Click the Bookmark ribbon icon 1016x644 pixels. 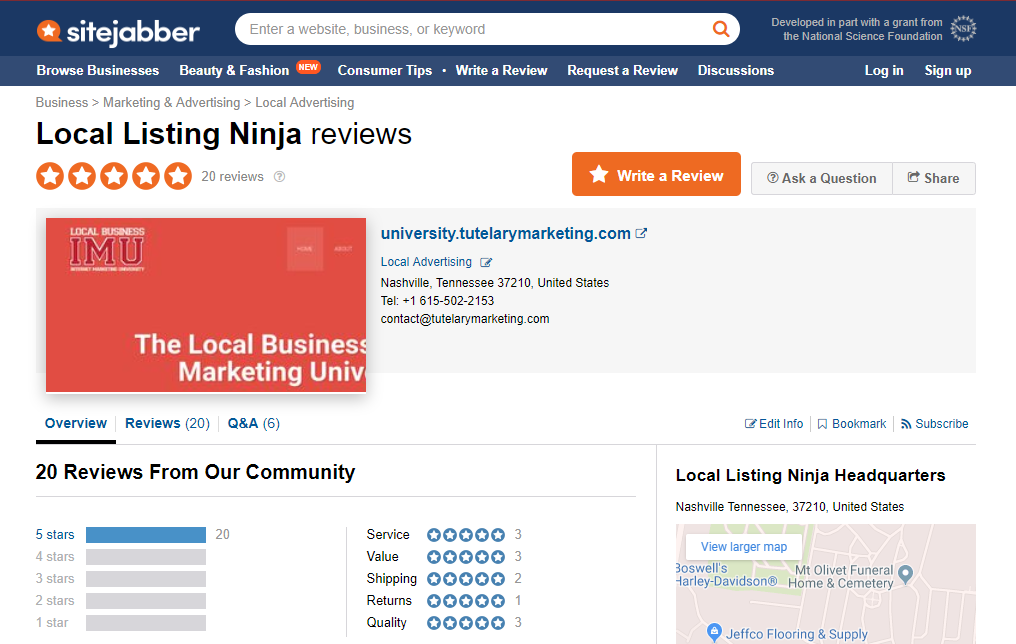pos(822,424)
